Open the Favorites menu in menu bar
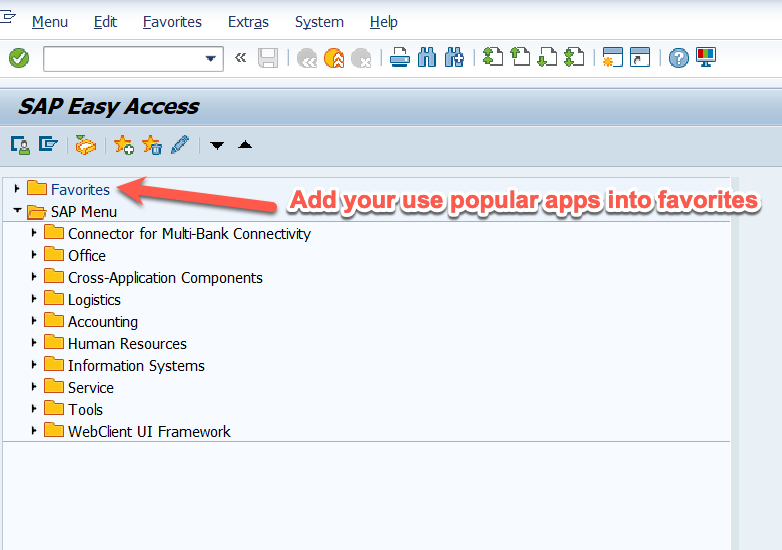This screenshot has width=782, height=550. click(172, 22)
